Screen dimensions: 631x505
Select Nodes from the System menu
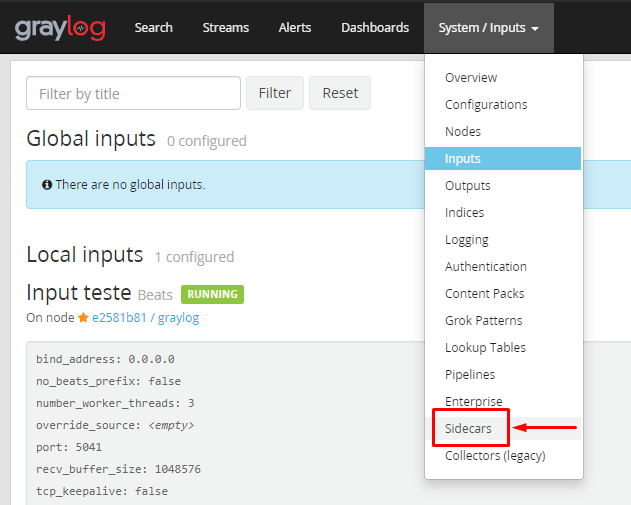point(463,132)
